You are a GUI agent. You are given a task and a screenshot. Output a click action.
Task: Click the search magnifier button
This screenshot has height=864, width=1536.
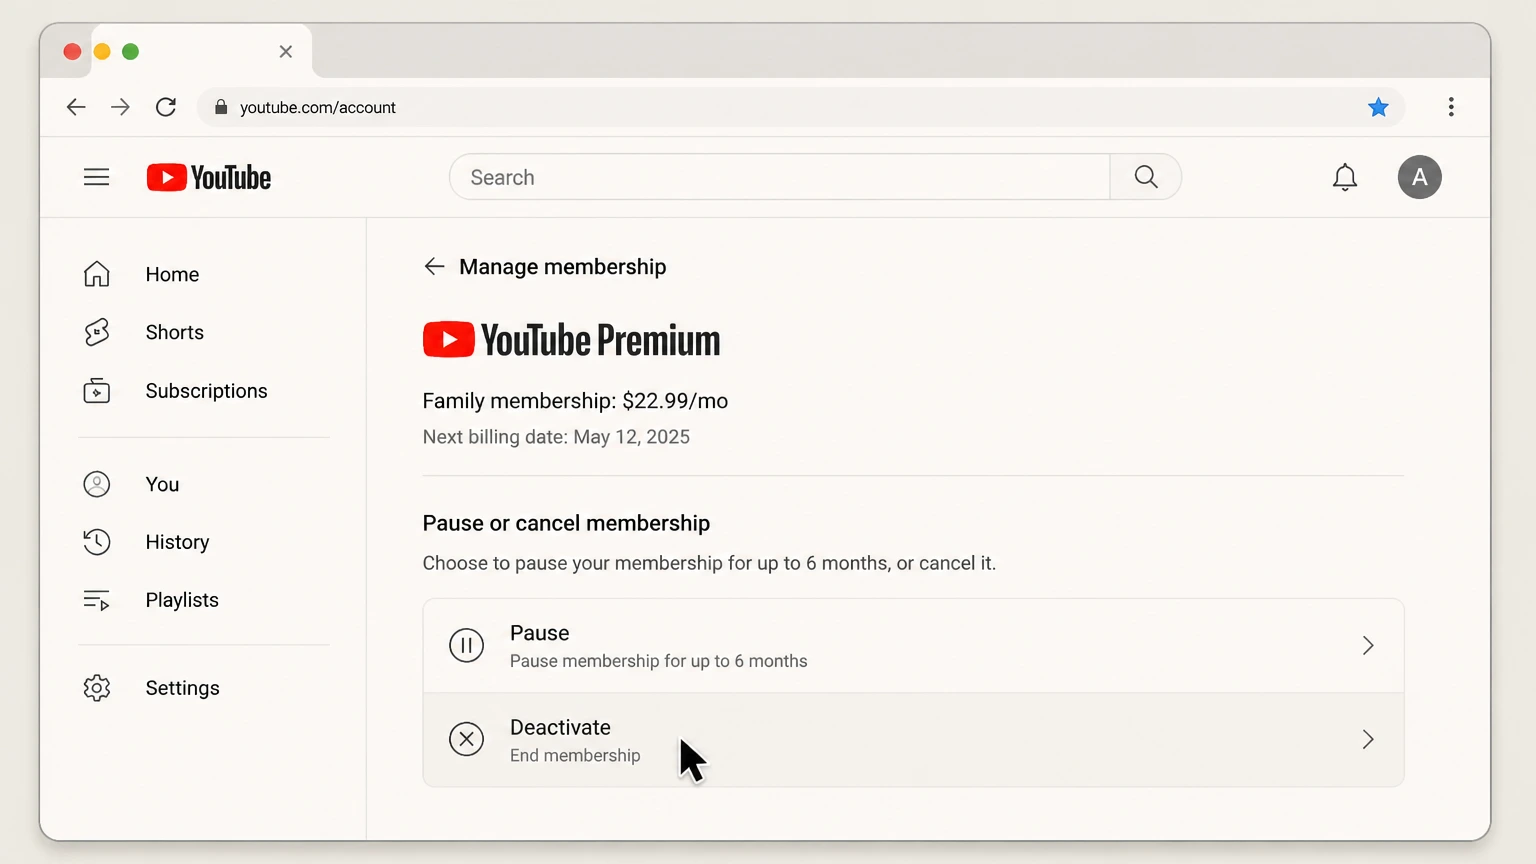click(x=1146, y=177)
